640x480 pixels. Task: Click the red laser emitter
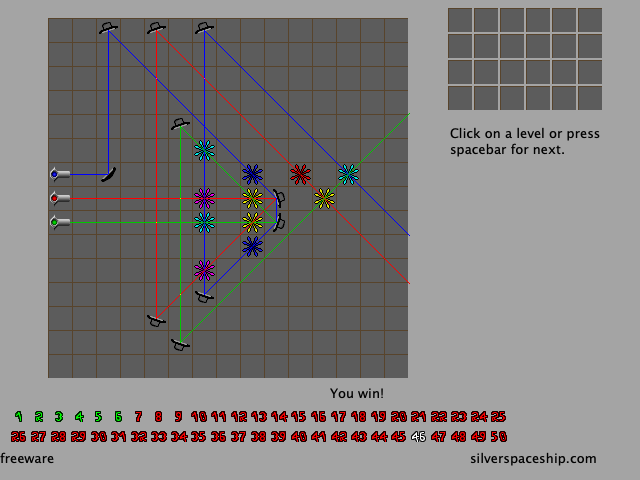60,198
